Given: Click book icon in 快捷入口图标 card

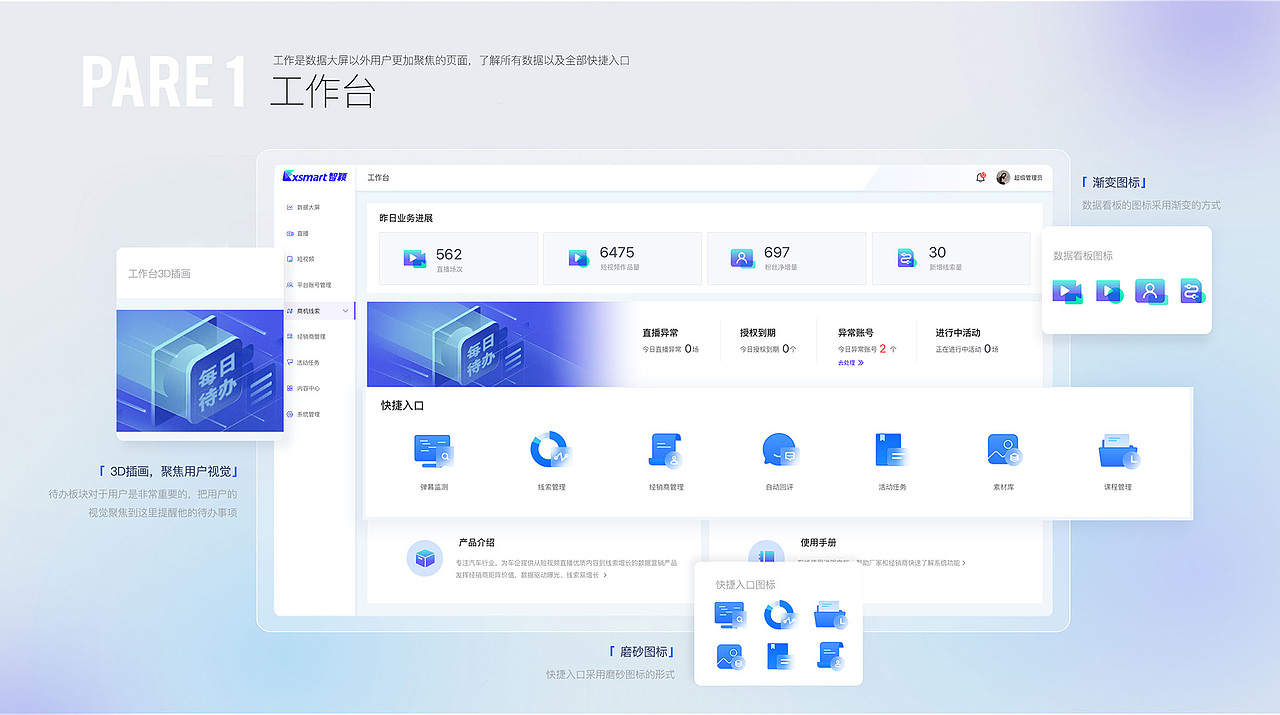Looking at the screenshot, I should [780, 656].
